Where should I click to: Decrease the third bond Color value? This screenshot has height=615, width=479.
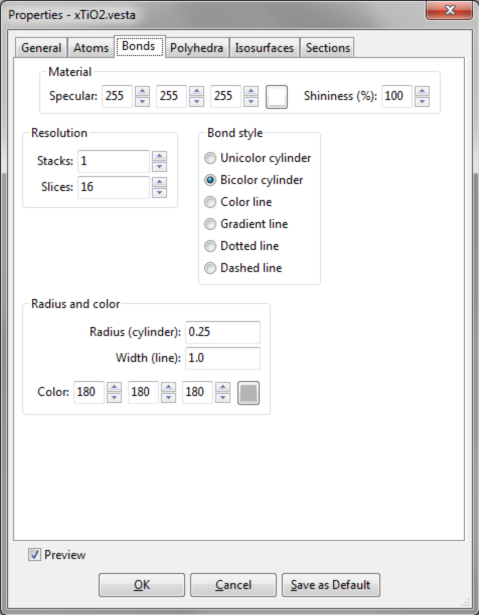(x=223, y=397)
